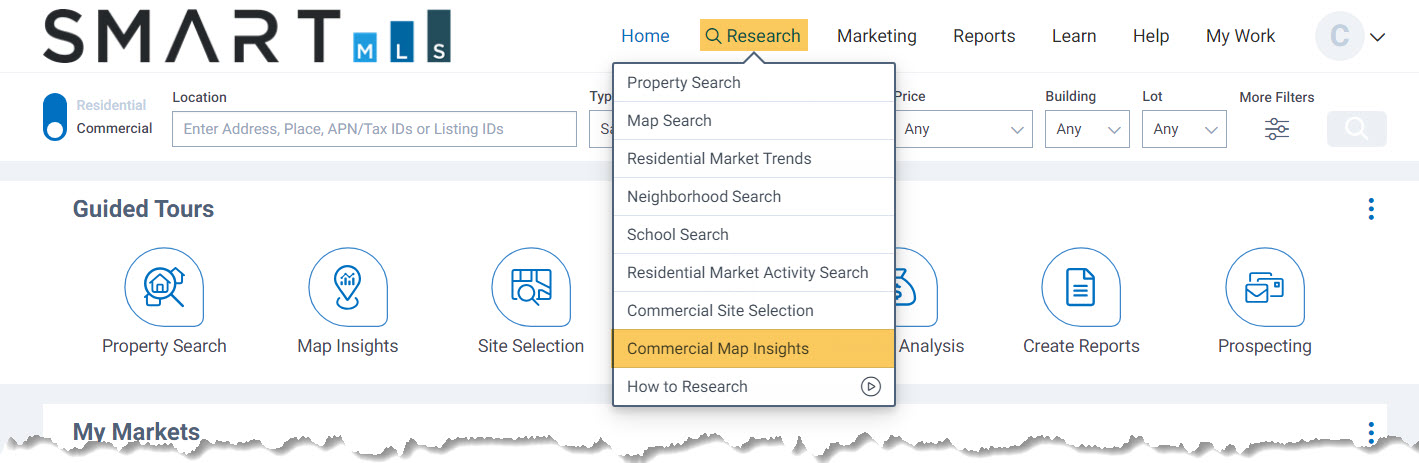This screenshot has width=1419, height=463.
Task: Click into the Location search field
Action: coord(374,129)
